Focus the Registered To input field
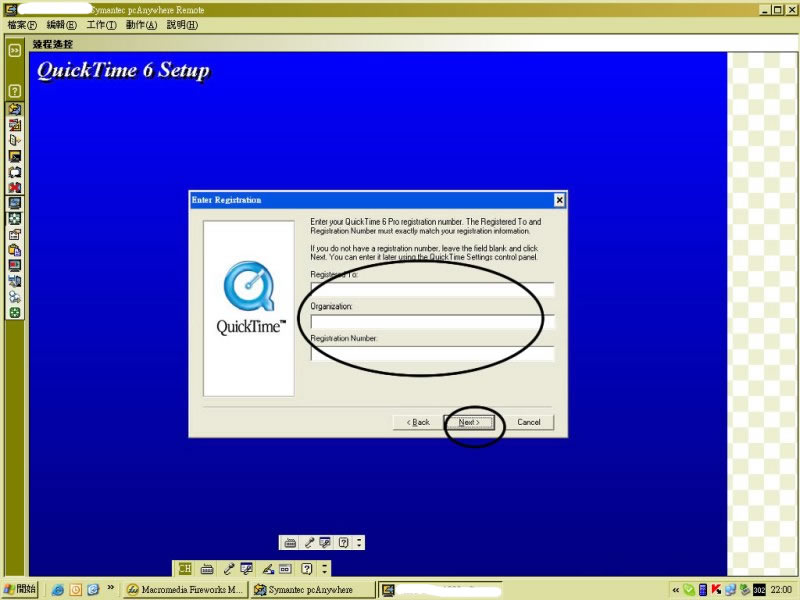Viewport: 800px width, 600px height. [x=432, y=290]
